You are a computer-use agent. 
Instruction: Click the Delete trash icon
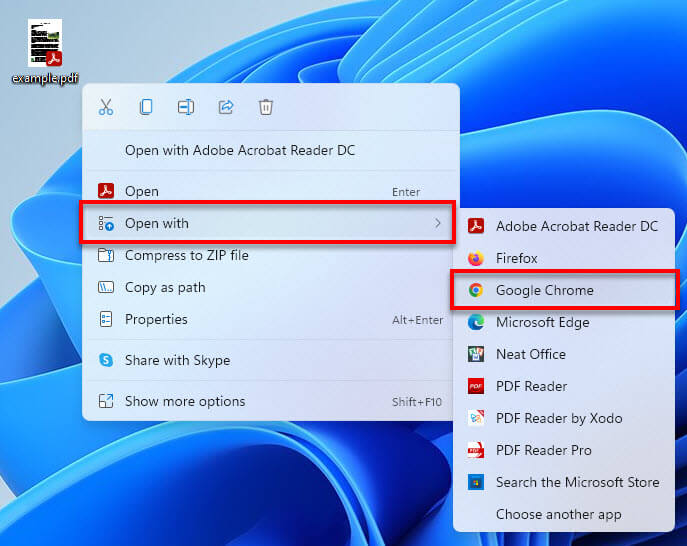pos(266,107)
